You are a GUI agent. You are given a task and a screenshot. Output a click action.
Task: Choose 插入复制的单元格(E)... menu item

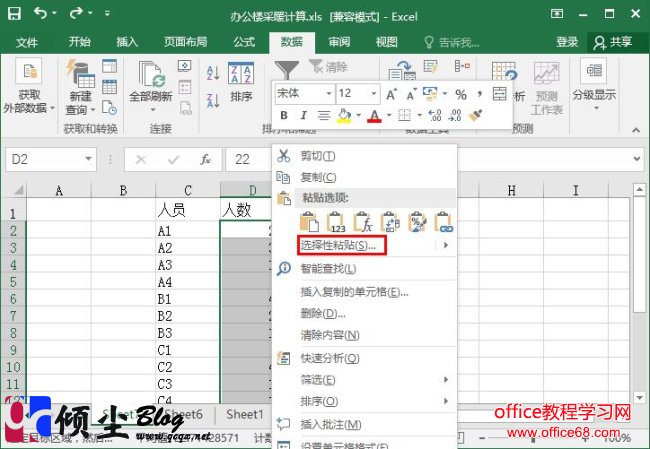[x=365, y=292]
